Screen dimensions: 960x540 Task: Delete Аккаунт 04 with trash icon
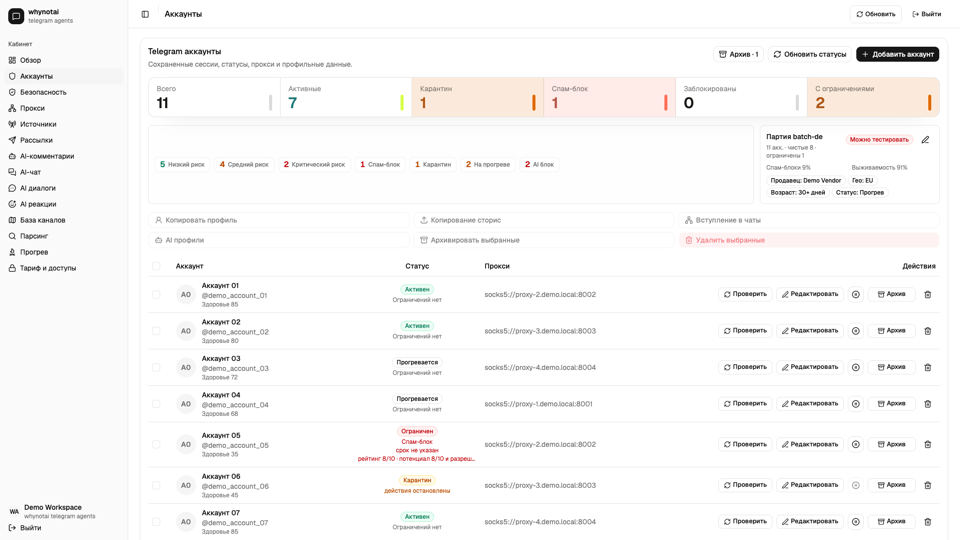(x=928, y=403)
